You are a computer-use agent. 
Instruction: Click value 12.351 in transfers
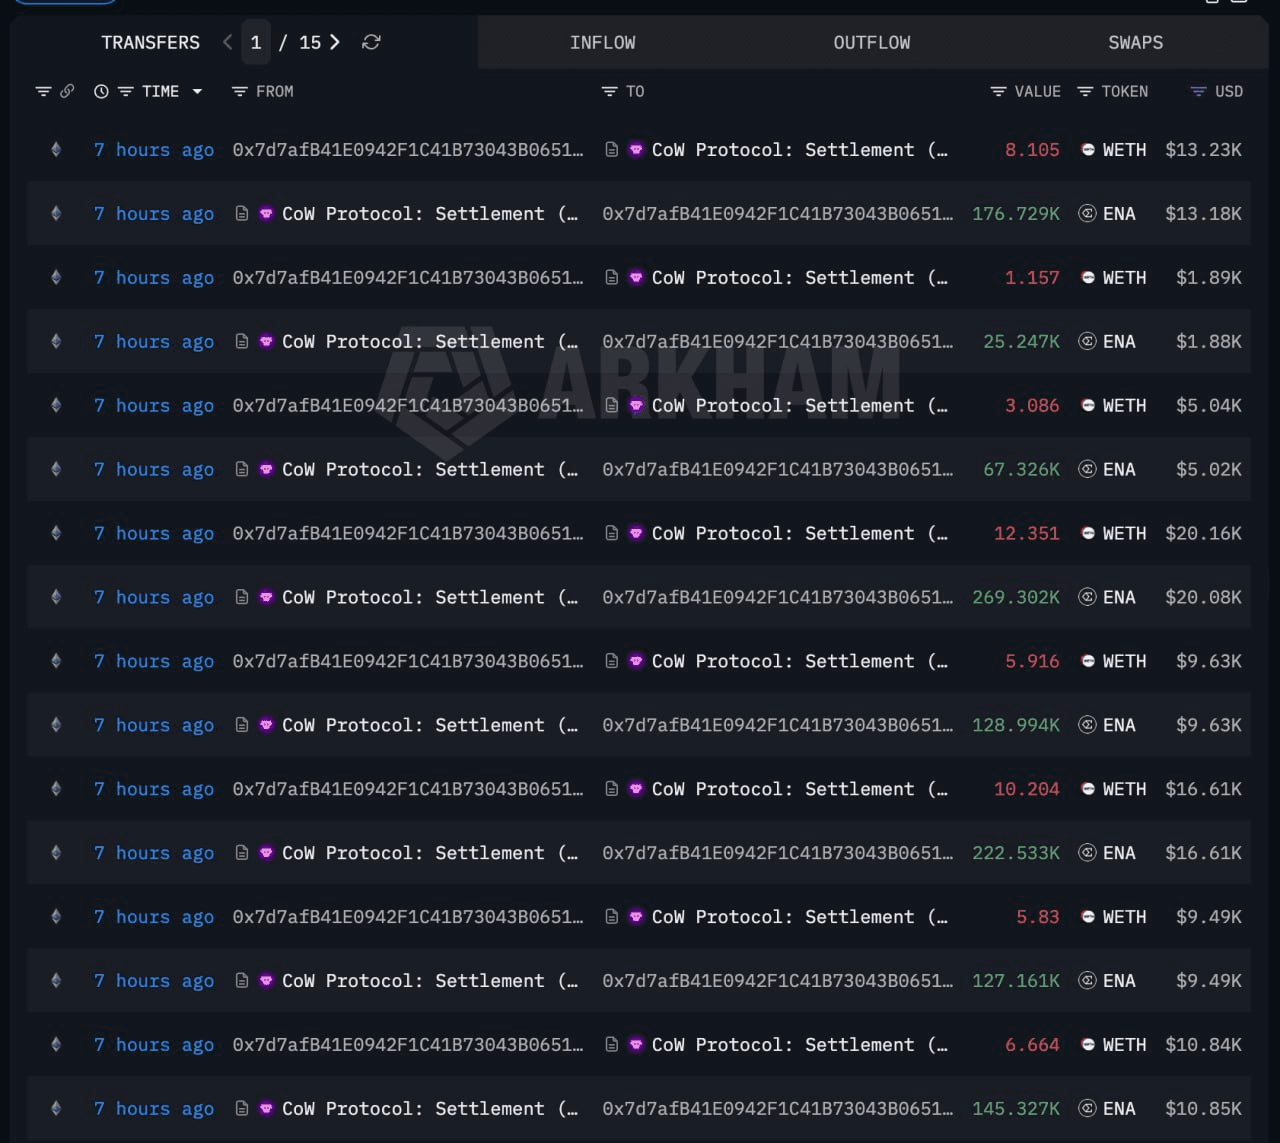(1026, 533)
